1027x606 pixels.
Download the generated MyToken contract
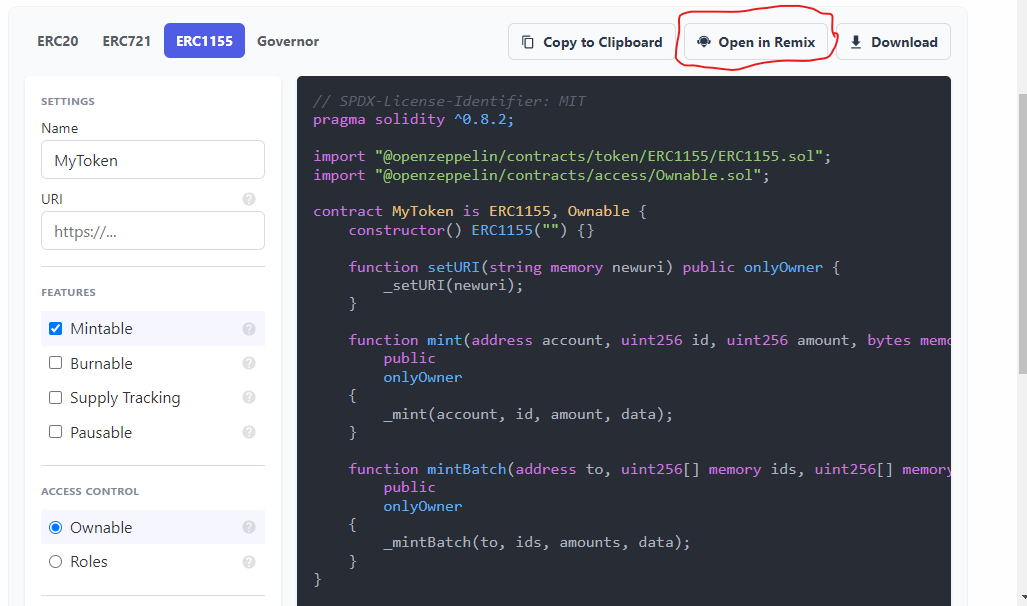click(893, 41)
